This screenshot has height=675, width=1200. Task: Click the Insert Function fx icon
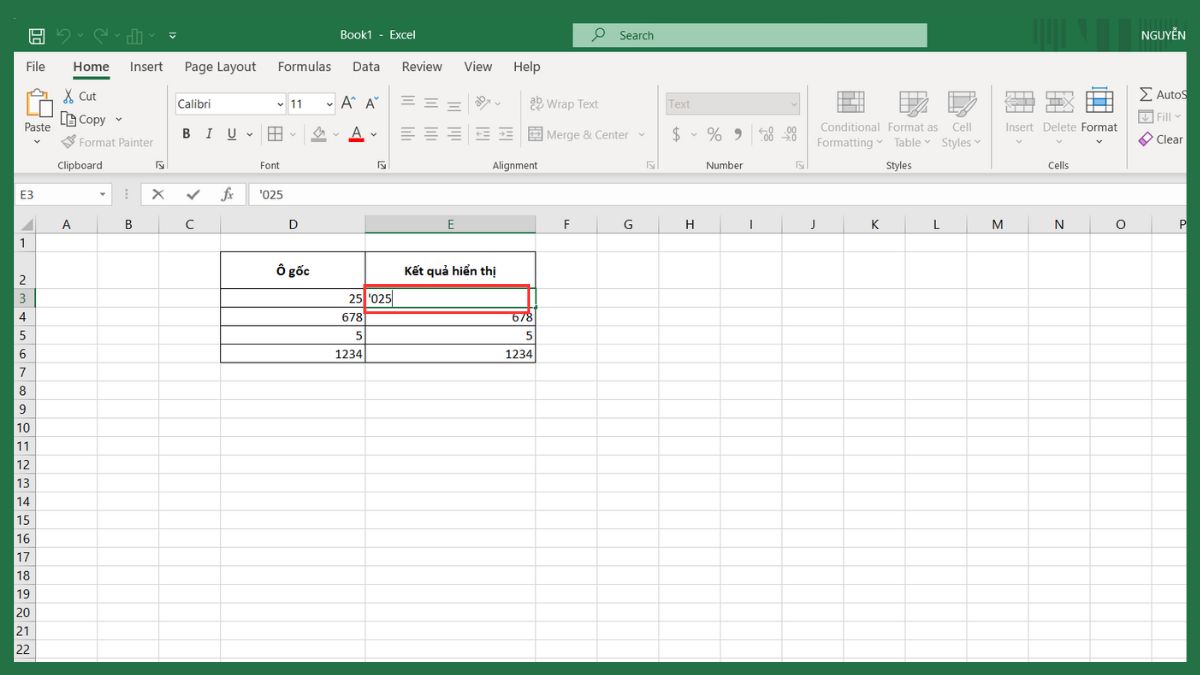(227, 194)
